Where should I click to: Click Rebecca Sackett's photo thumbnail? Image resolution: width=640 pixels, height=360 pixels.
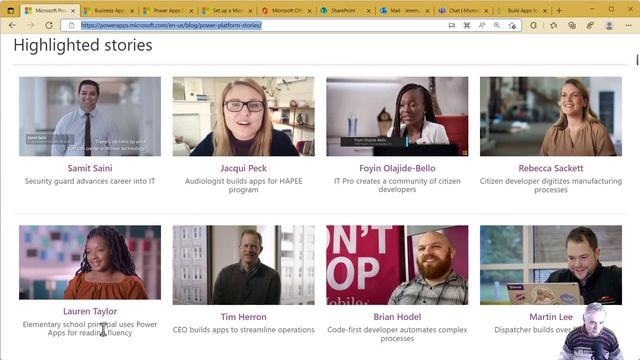551,116
